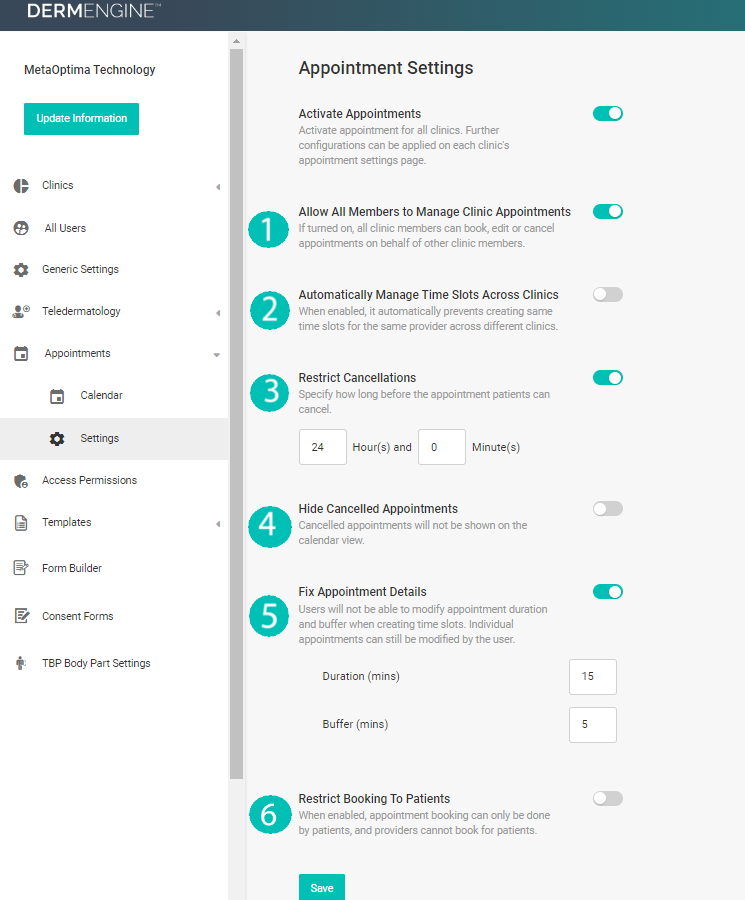Click the Consent Forms pencil icon
Image resolution: width=745 pixels, height=900 pixels.
click(22, 616)
